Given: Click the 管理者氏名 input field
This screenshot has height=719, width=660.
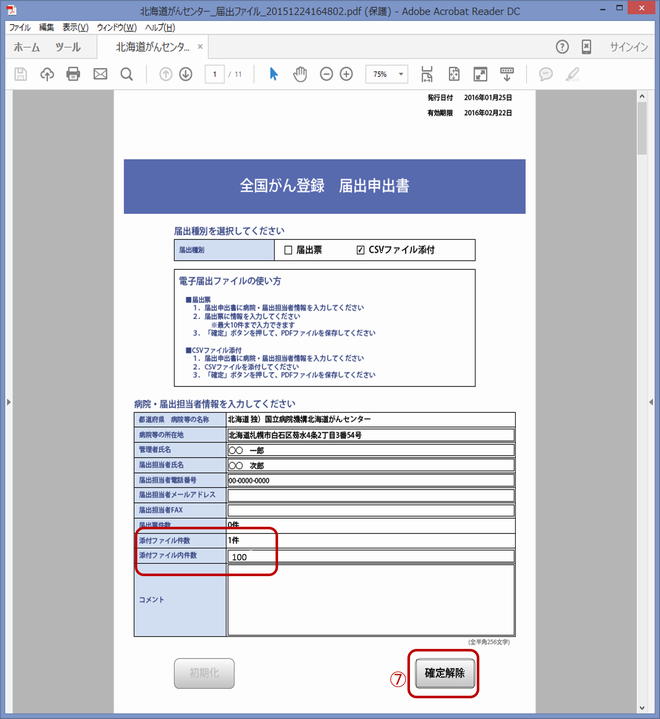Looking at the screenshot, I should [x=371, y=450].
